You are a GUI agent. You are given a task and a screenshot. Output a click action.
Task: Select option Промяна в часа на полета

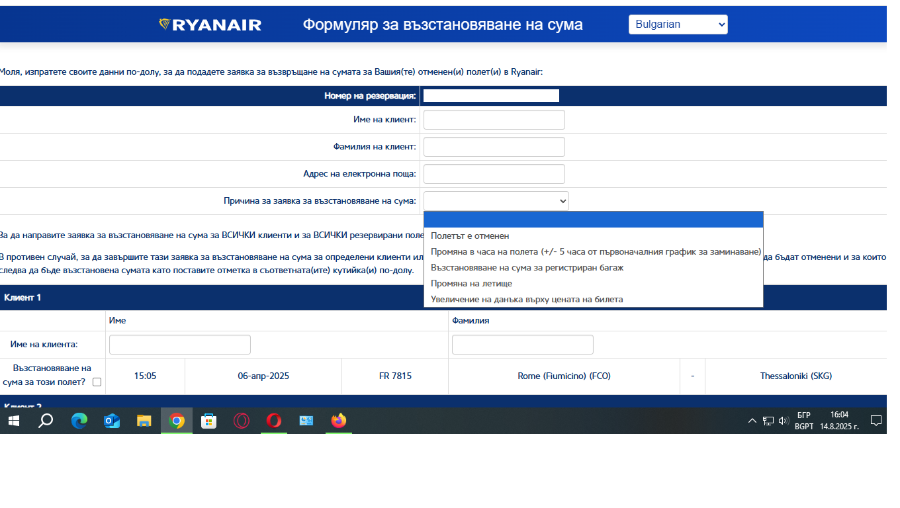tap(595, 252)
